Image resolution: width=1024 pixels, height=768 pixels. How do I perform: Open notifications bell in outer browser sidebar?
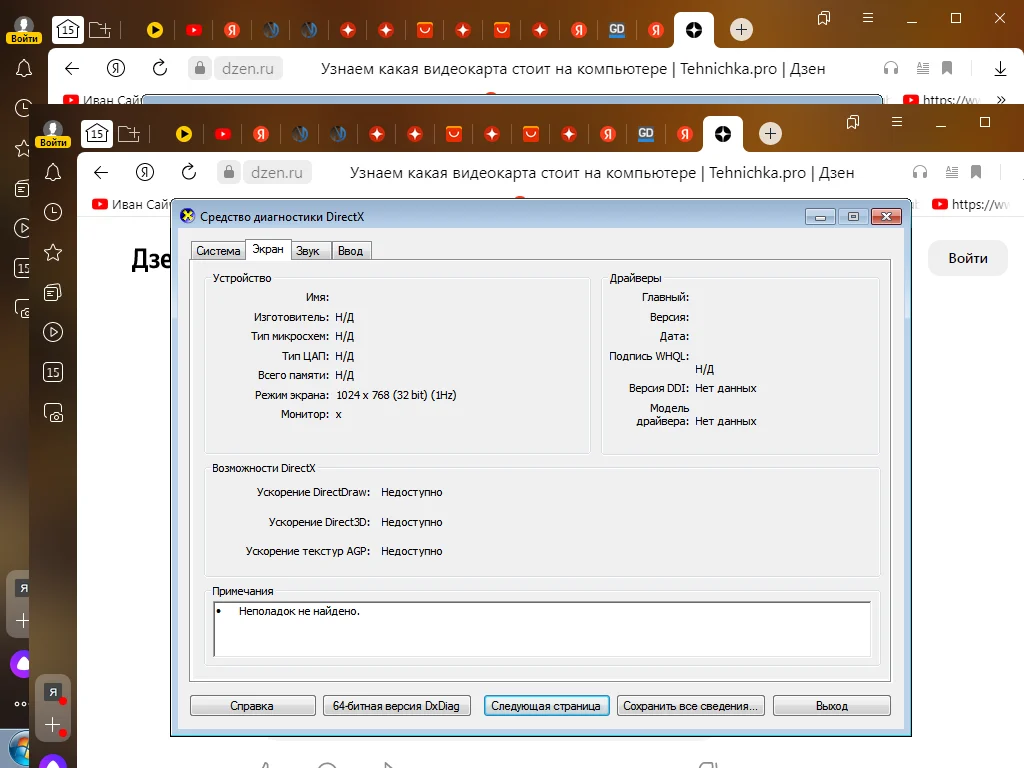point(24,68)
